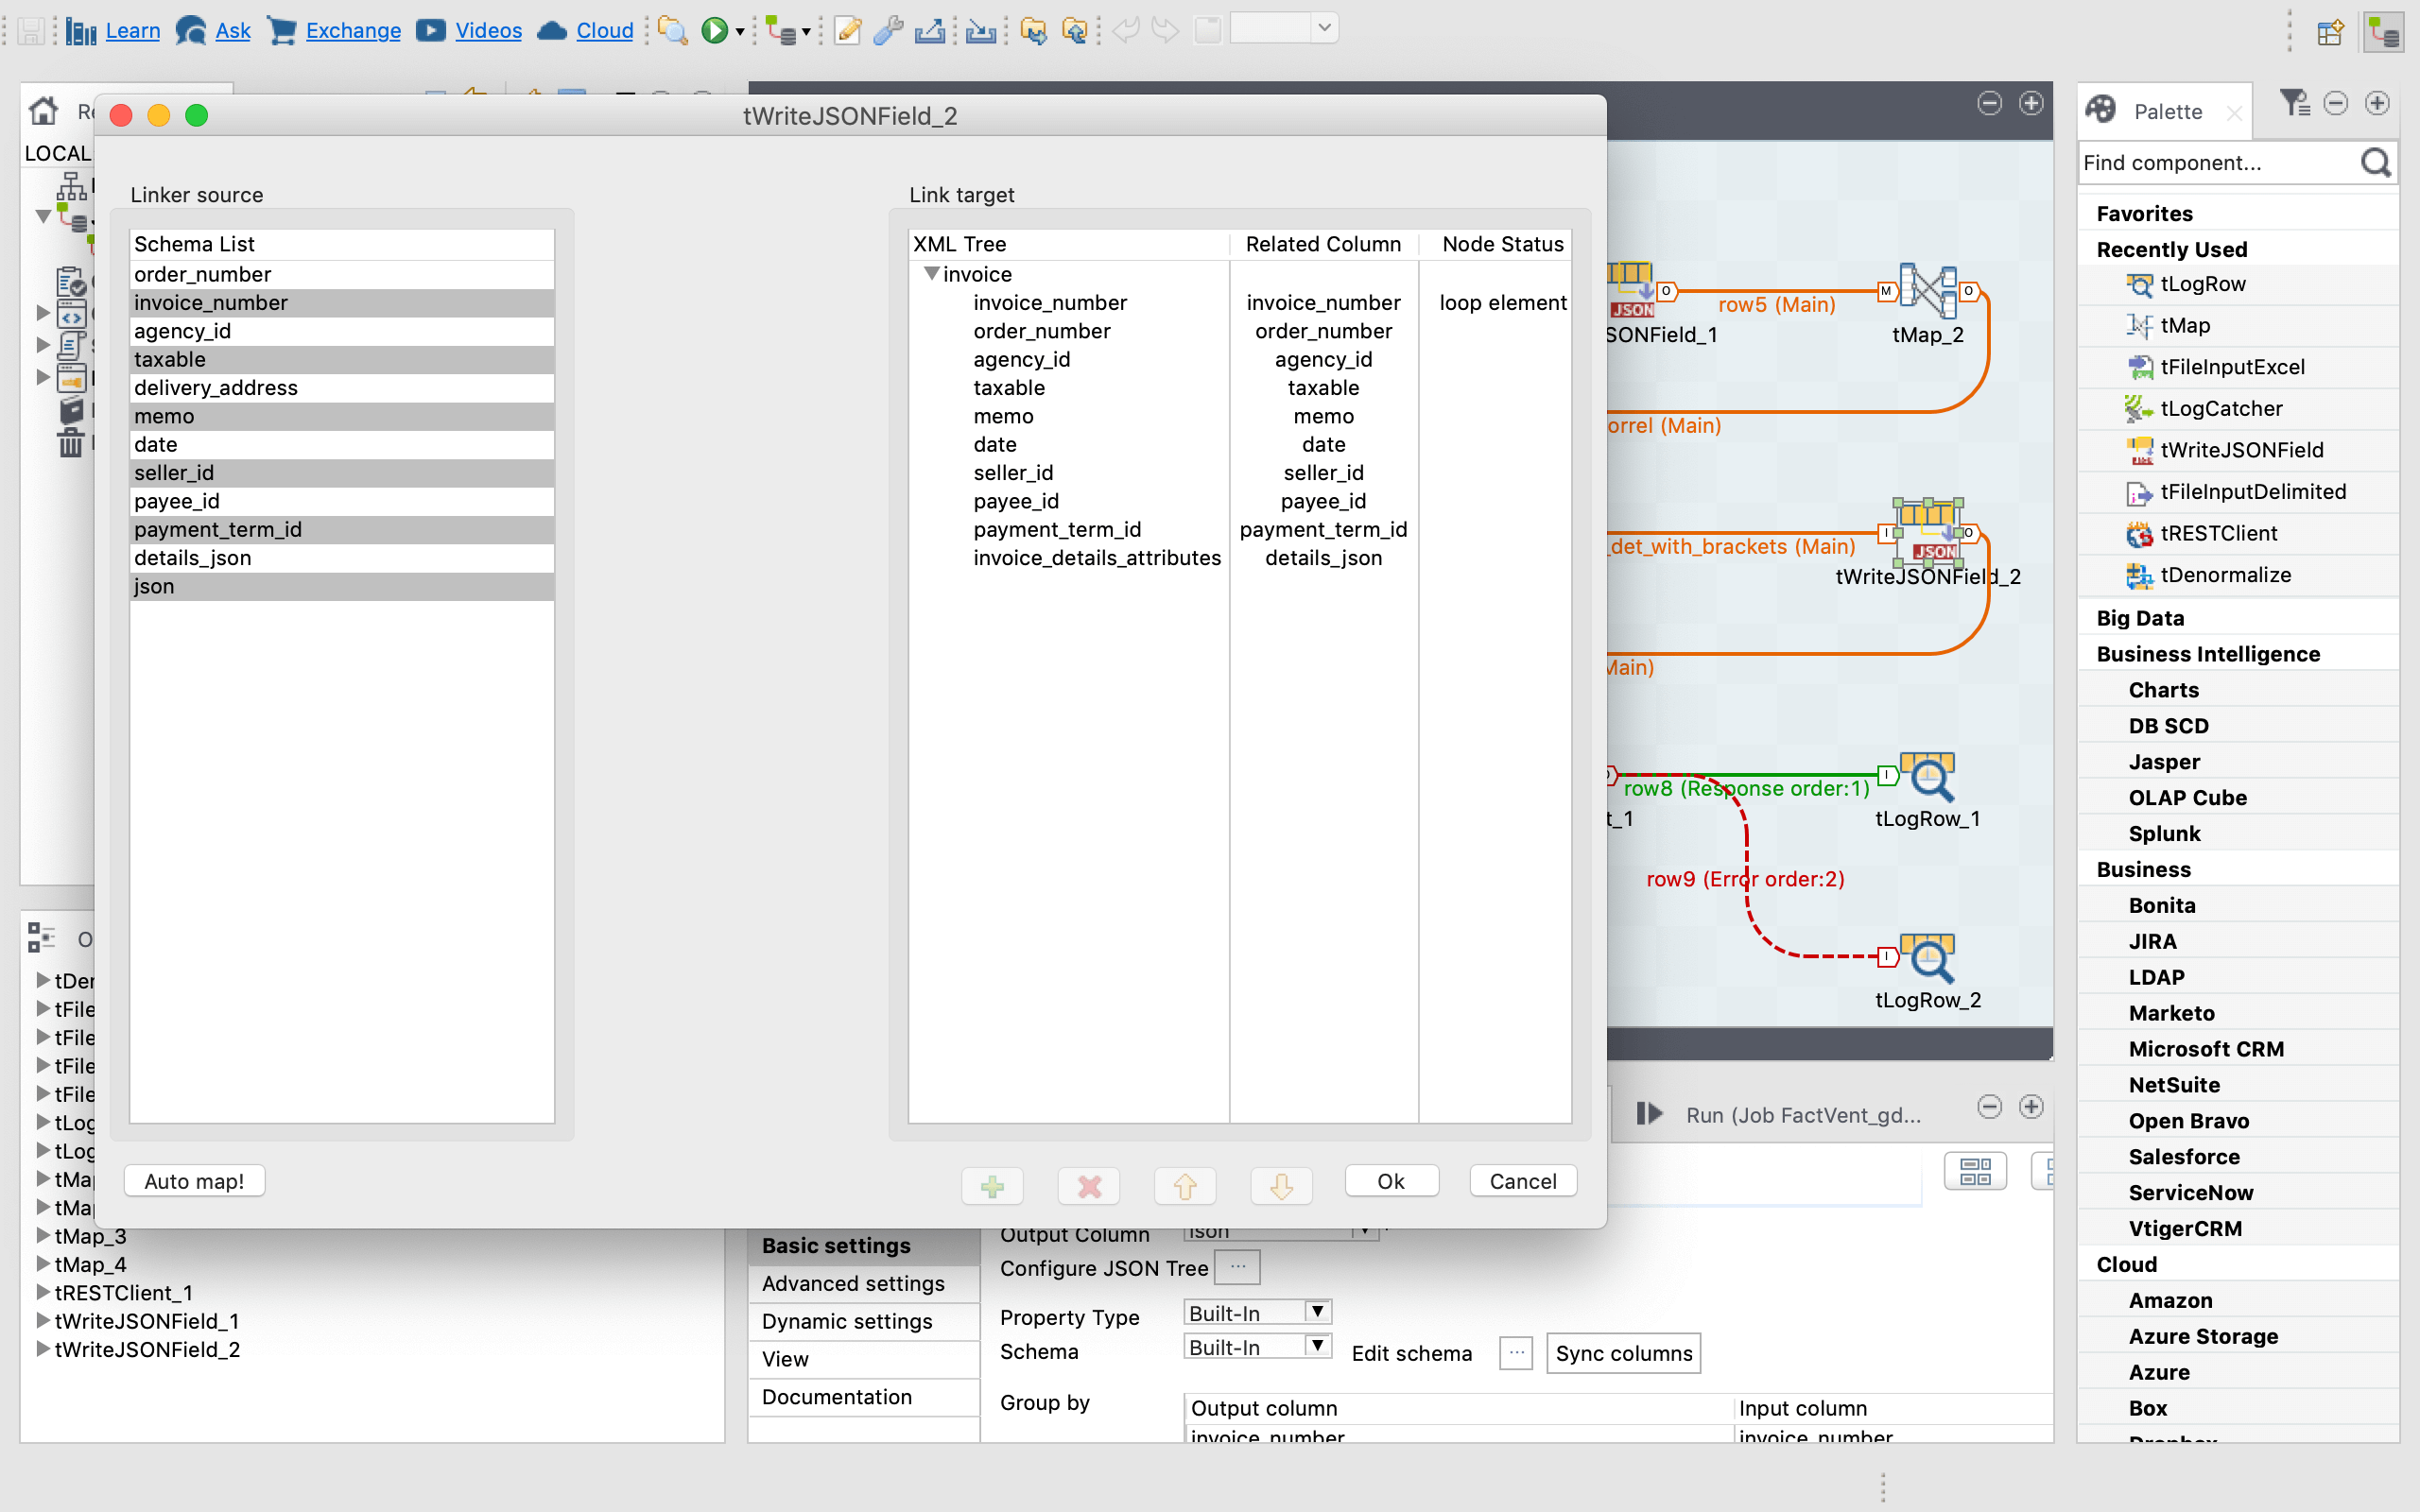Screen dimensions: 2420x1512
Task: Click the Repository home icon
Action: 43,111
